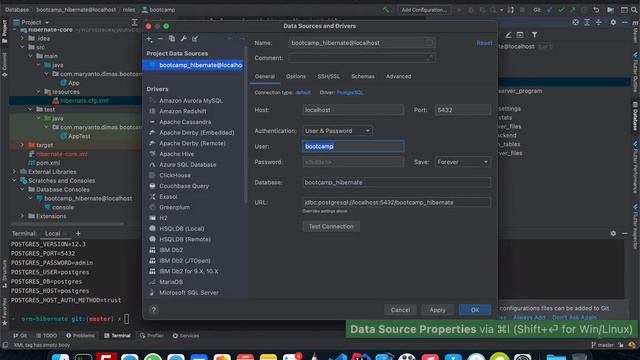This screenshot has height=360, width=640.
Task: Click the Git update project blue arrow icon
Action: pos(550,10)
